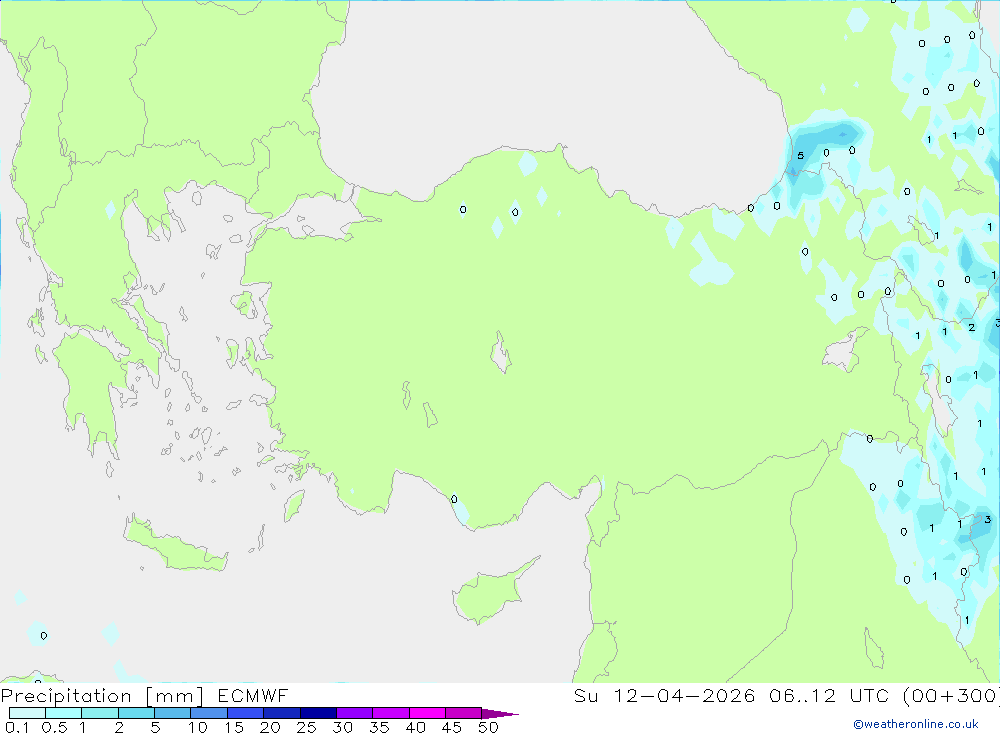Click legend scale label "0.1"
The height and width of the screenshot is (733, 1000).
click(17, 727)
